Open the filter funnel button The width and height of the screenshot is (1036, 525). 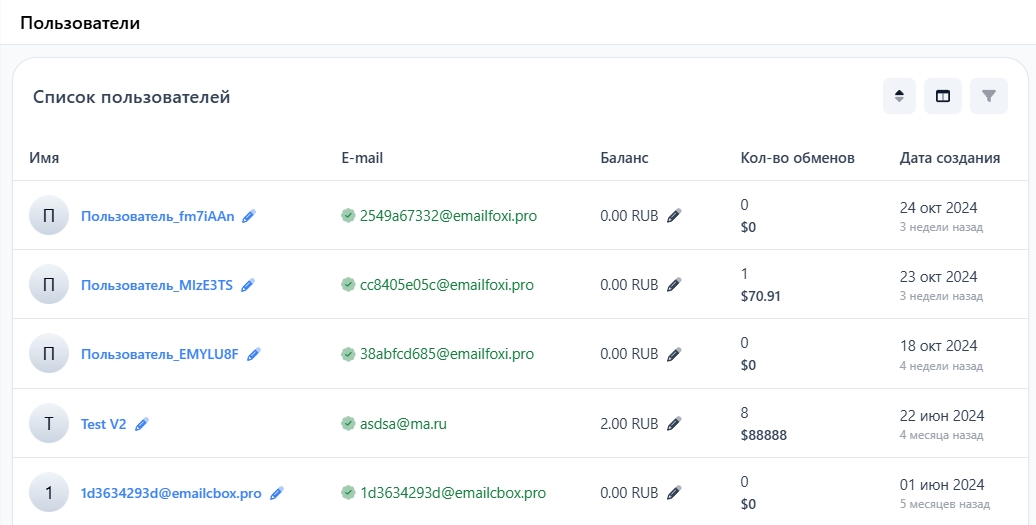point(988,96)
